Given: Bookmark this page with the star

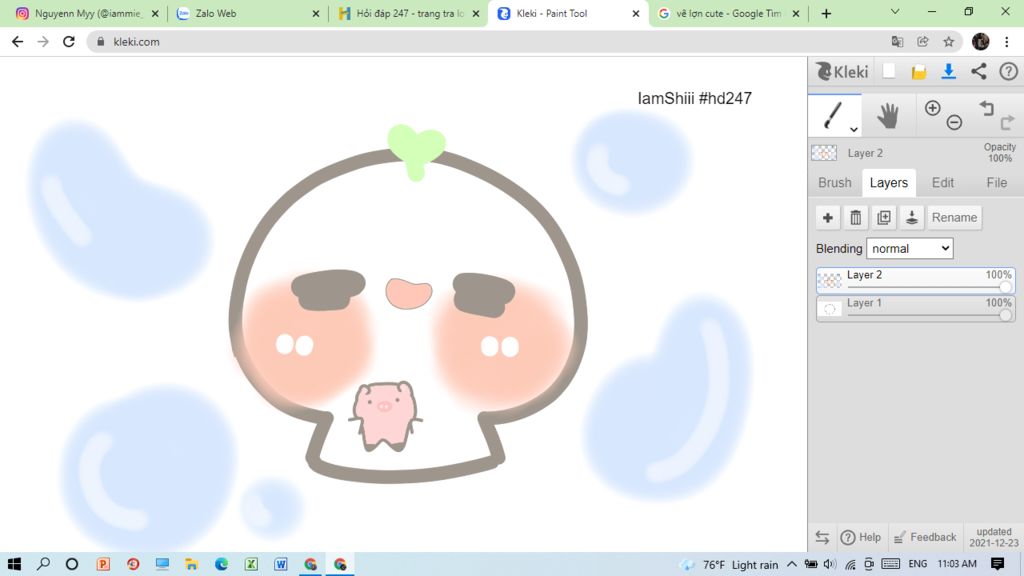Looking at the screenshot, I should click(x=949, y=41).
